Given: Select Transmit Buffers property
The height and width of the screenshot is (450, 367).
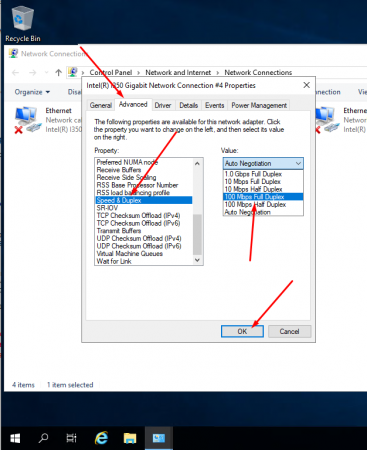Looking at the screenshot, I should (144, 231).
